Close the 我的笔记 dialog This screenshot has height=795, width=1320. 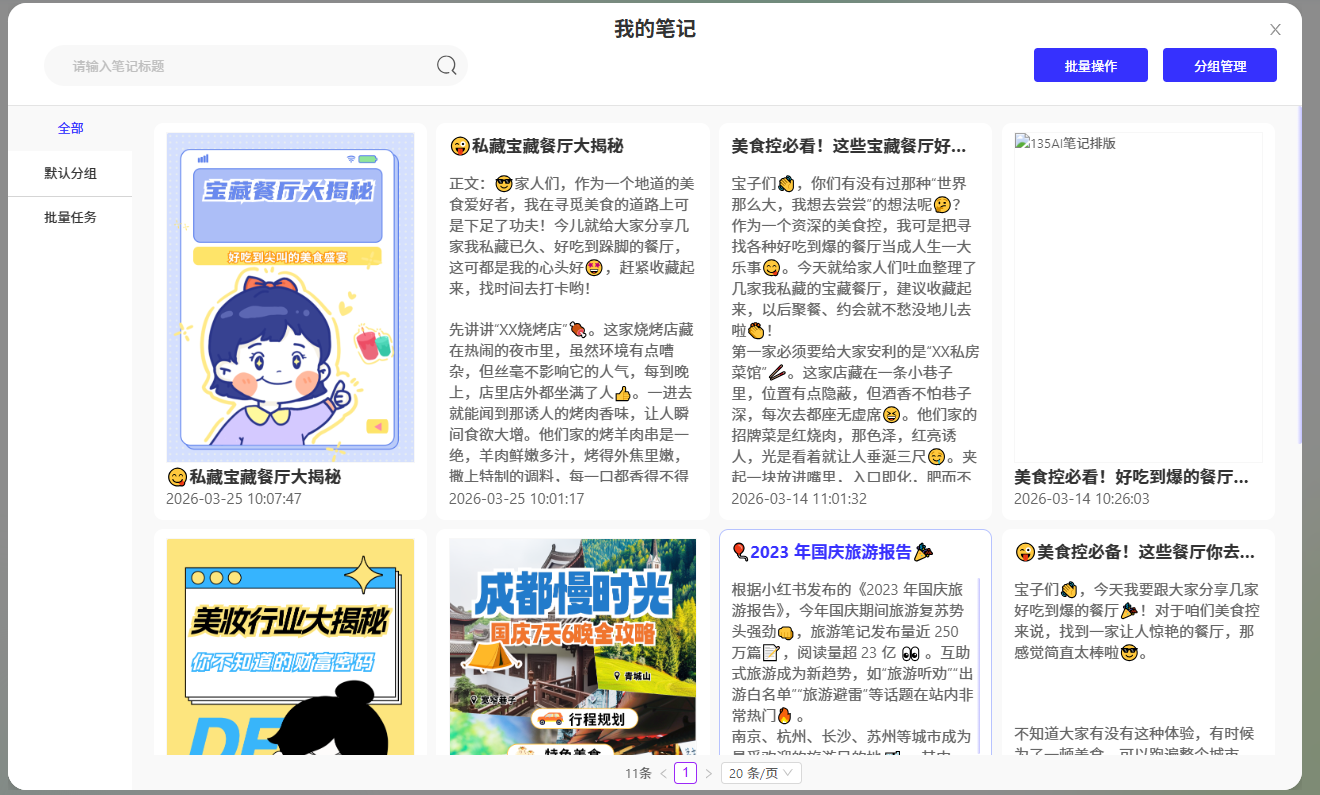point(1275,30)
